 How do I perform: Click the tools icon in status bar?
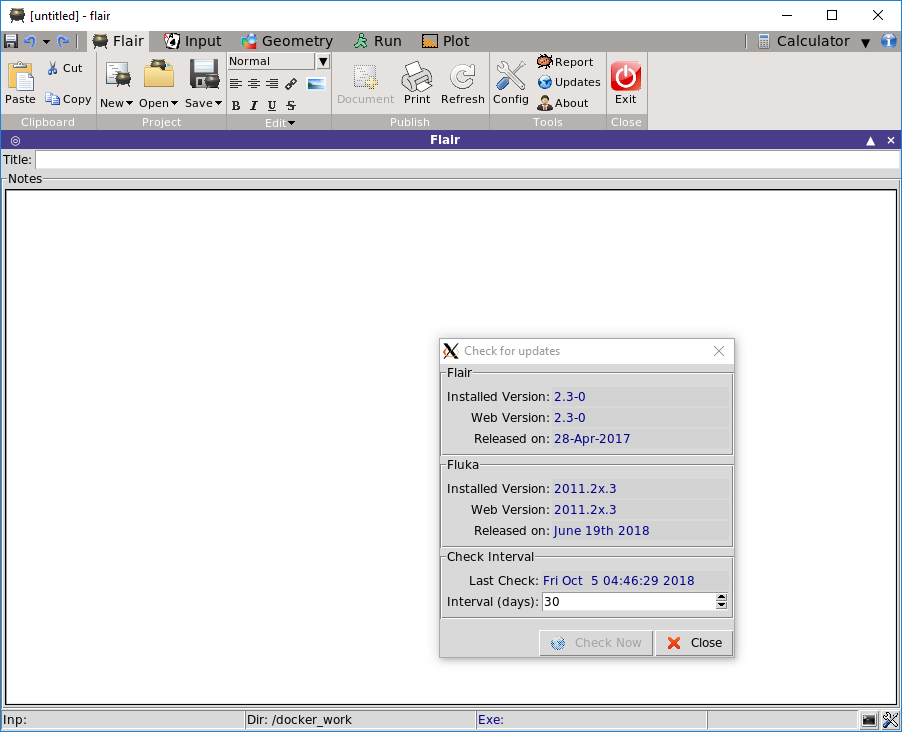tap(890, 720)
